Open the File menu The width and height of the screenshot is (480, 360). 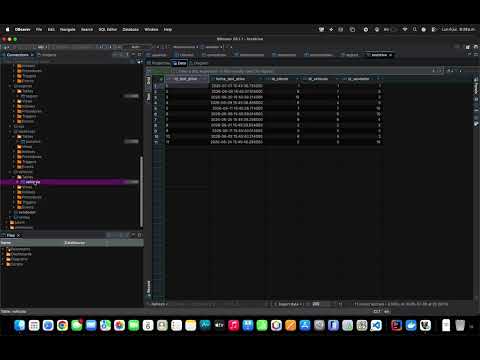[x=39, y=29]
